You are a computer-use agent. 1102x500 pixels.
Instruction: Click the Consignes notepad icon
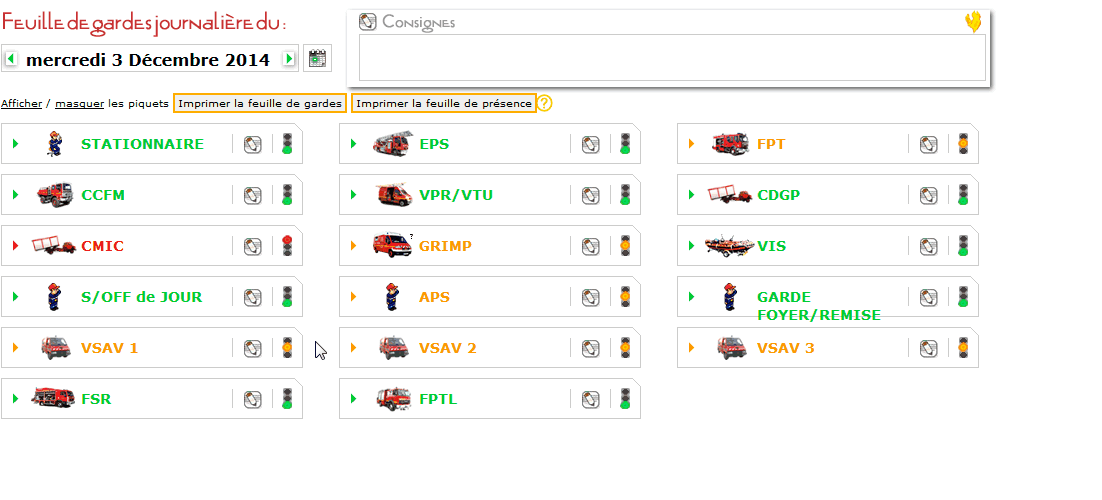click(368, 22)
